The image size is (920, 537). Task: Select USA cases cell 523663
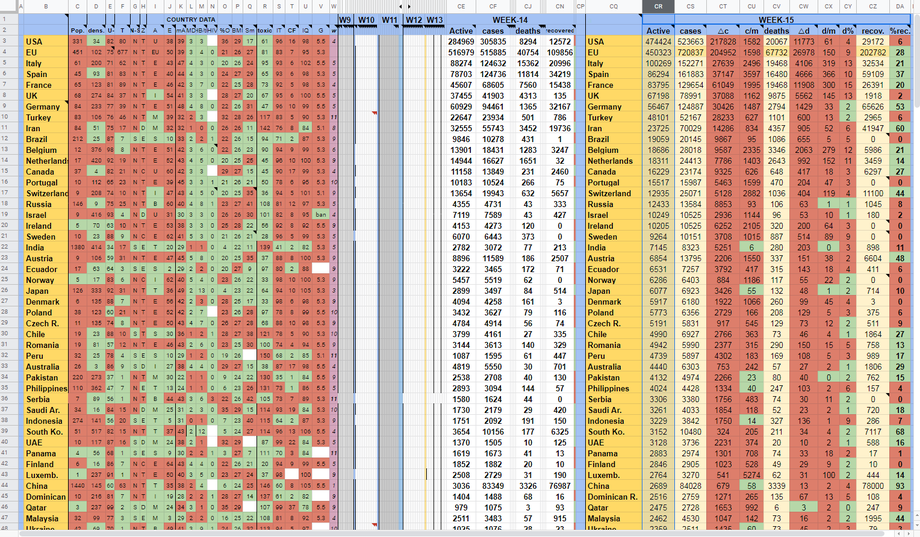(690, 42)
